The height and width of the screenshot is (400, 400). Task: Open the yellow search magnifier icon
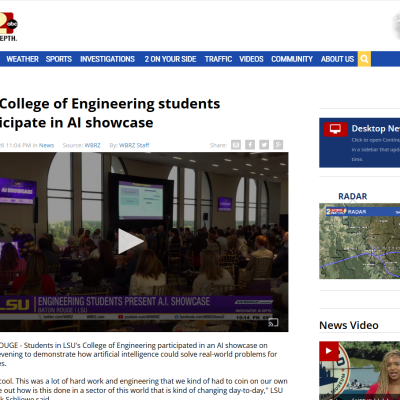364,59
